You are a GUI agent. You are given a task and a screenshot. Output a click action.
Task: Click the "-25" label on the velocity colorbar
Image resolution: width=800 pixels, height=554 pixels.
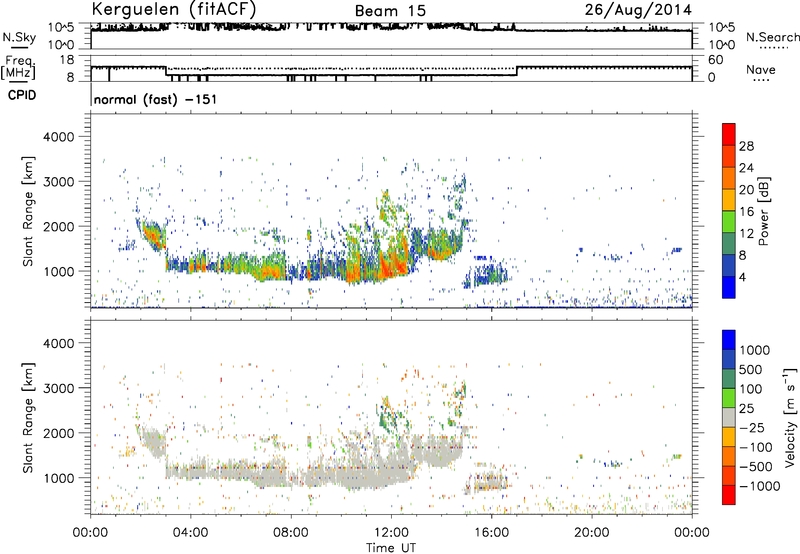tap(752, 427)
